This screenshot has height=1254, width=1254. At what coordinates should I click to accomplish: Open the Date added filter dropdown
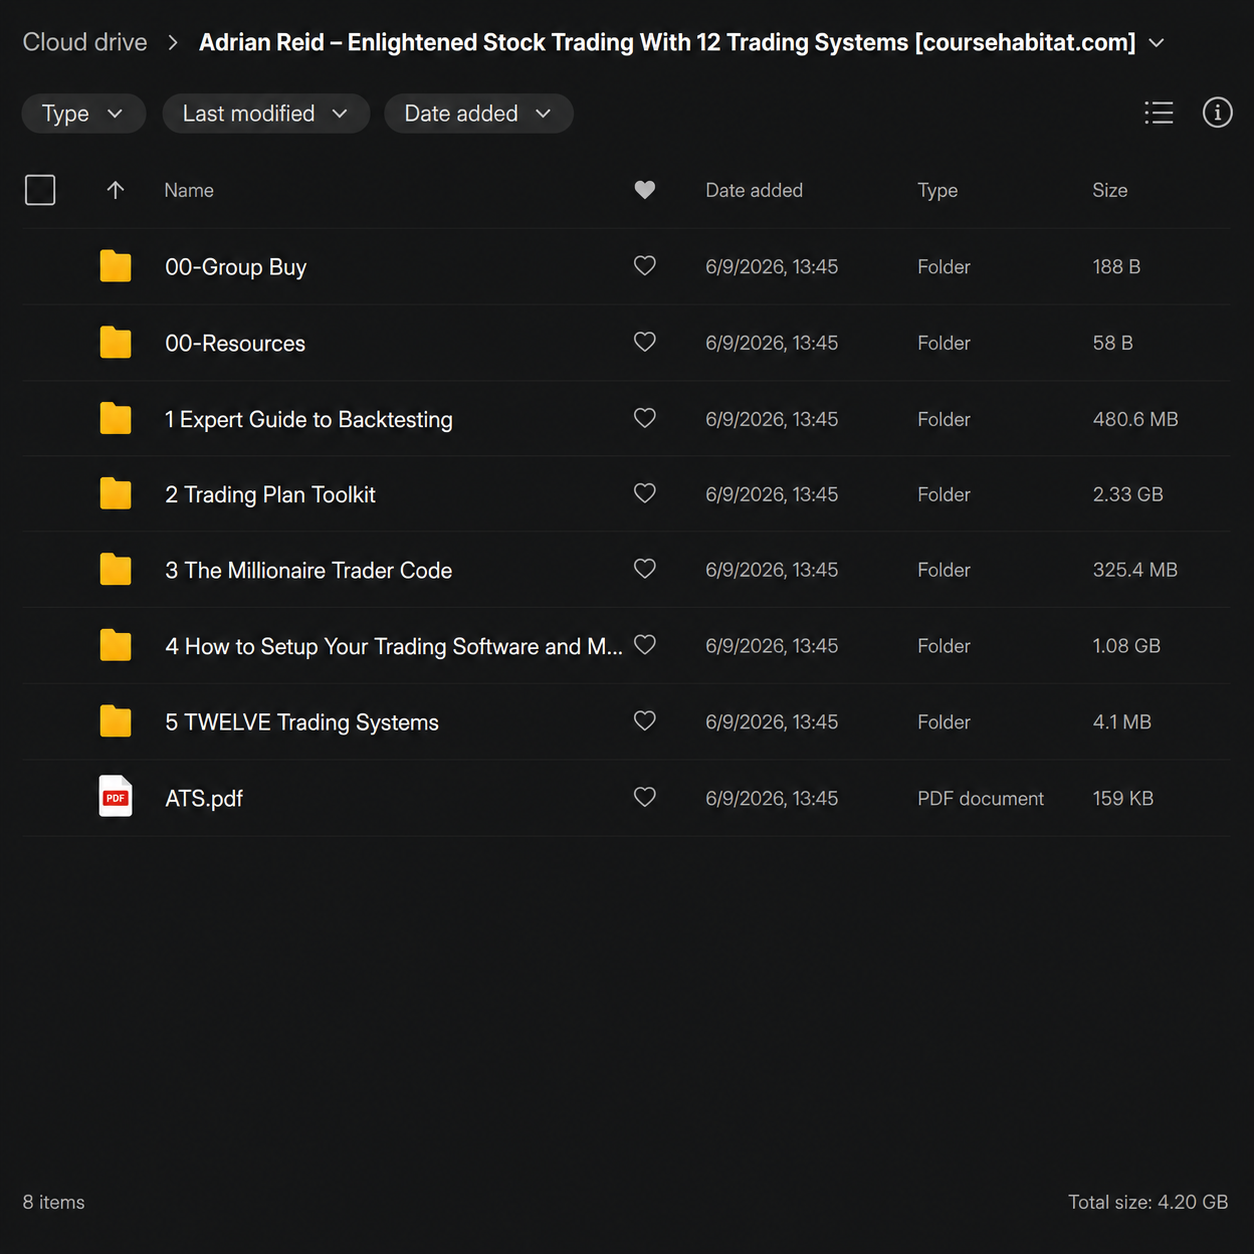pos(478,113)
